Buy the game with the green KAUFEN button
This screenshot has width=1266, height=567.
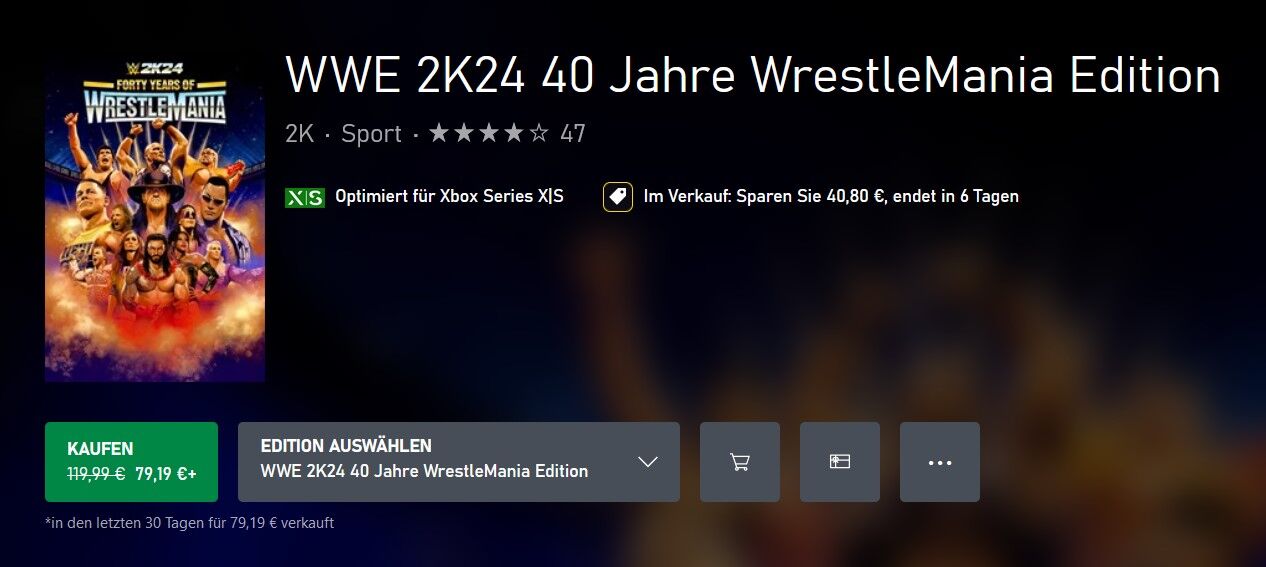tap(131, 462)
